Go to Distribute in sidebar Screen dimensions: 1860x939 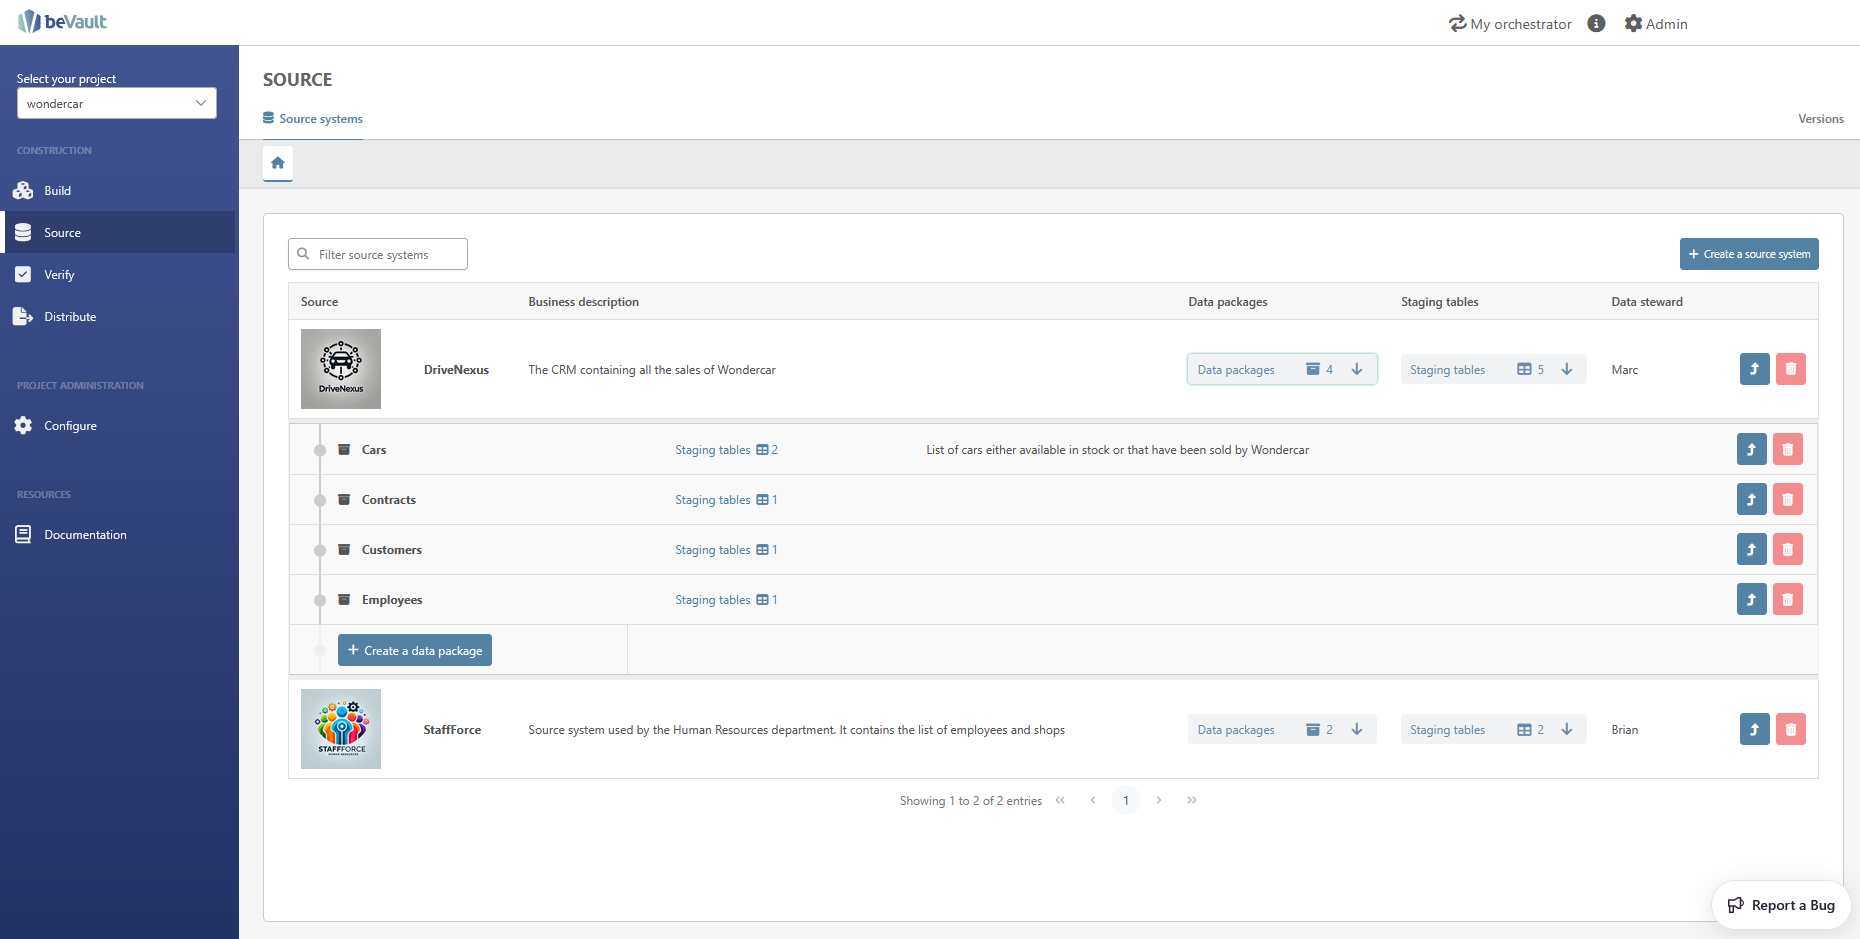[x=70, y=317]
